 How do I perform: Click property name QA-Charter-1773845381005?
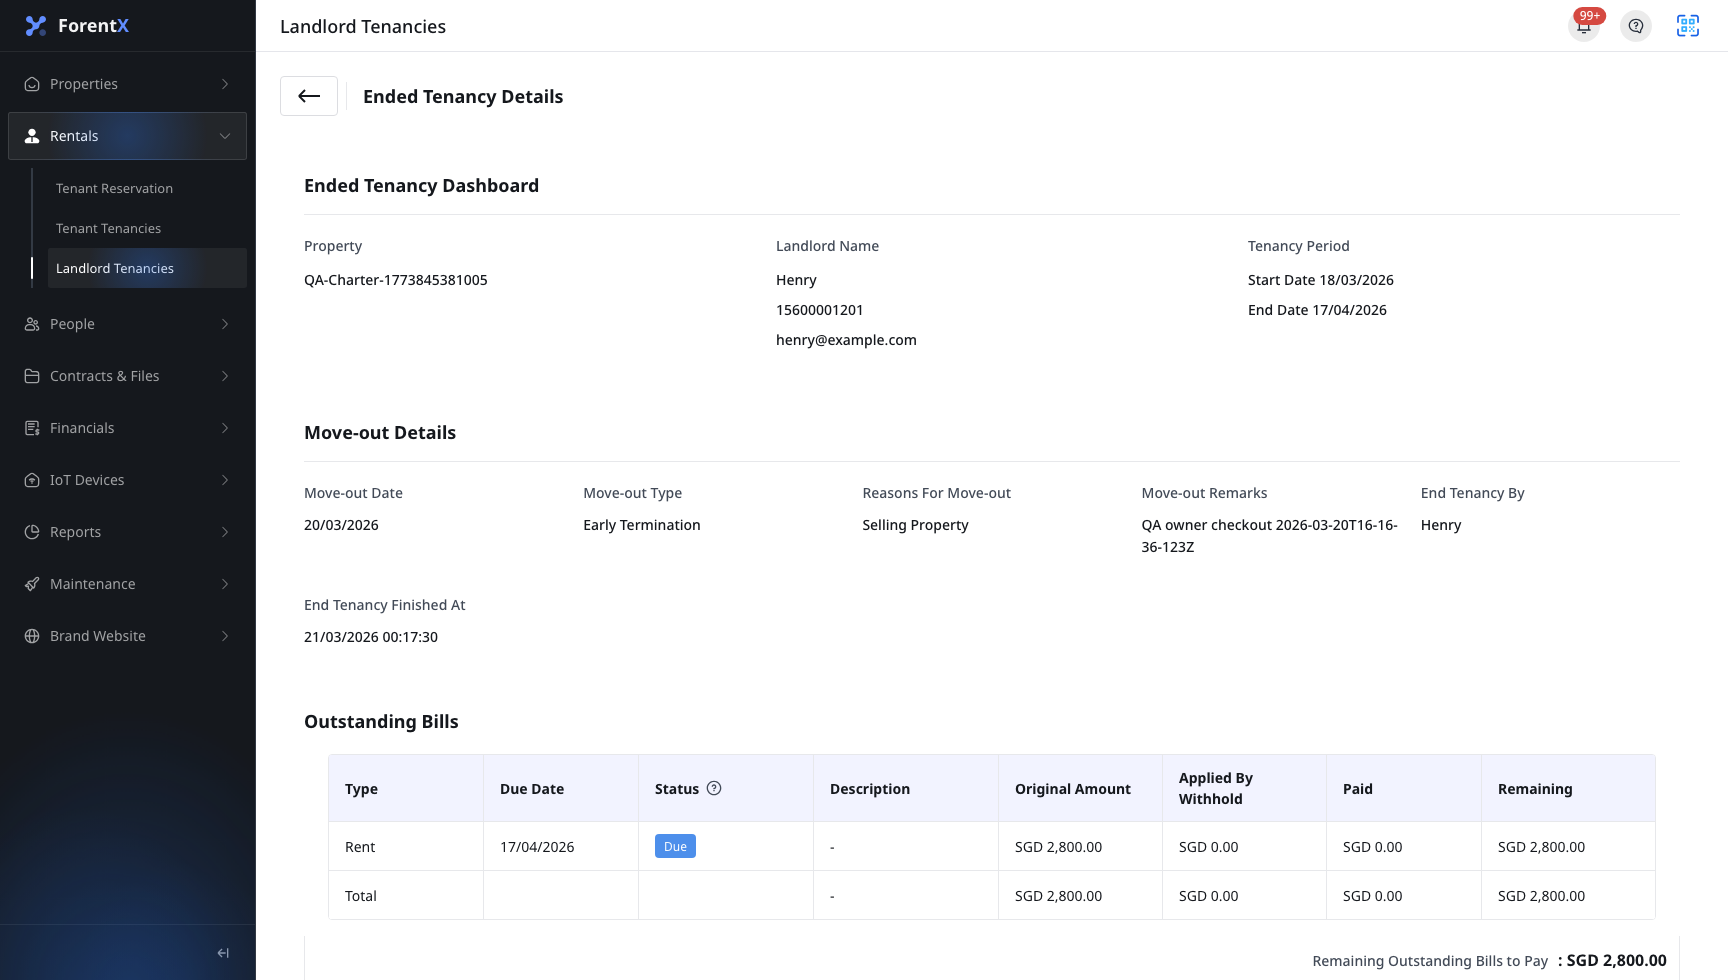click(x=396, y=280)
